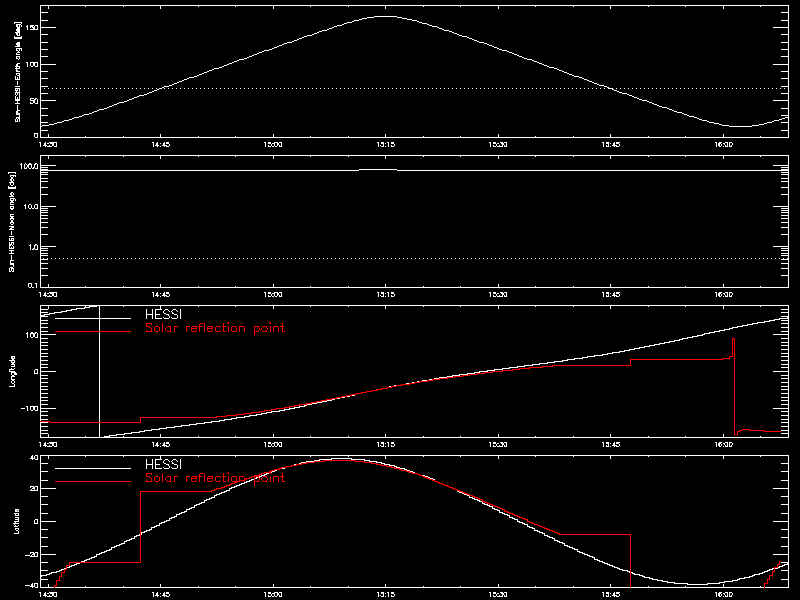Viewport: 800px width, 600px height.
Task: Click the "50" tick label on Earth-angle plot
Action: point(34,101)
